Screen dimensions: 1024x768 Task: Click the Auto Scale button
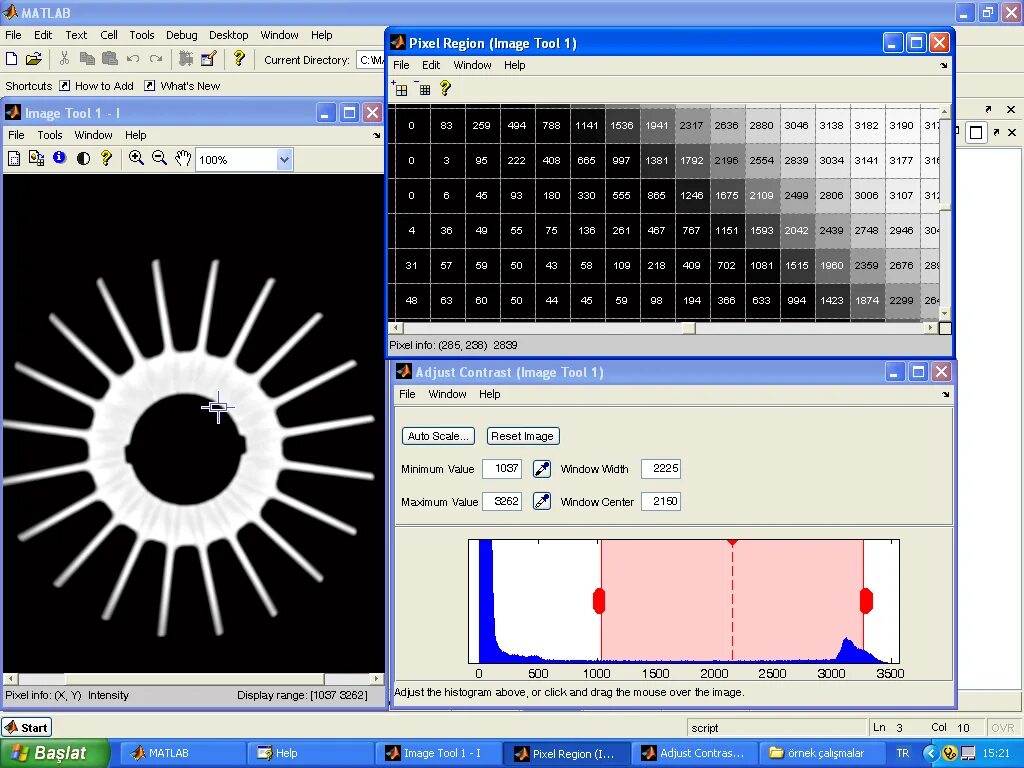[x=437, y=436]
